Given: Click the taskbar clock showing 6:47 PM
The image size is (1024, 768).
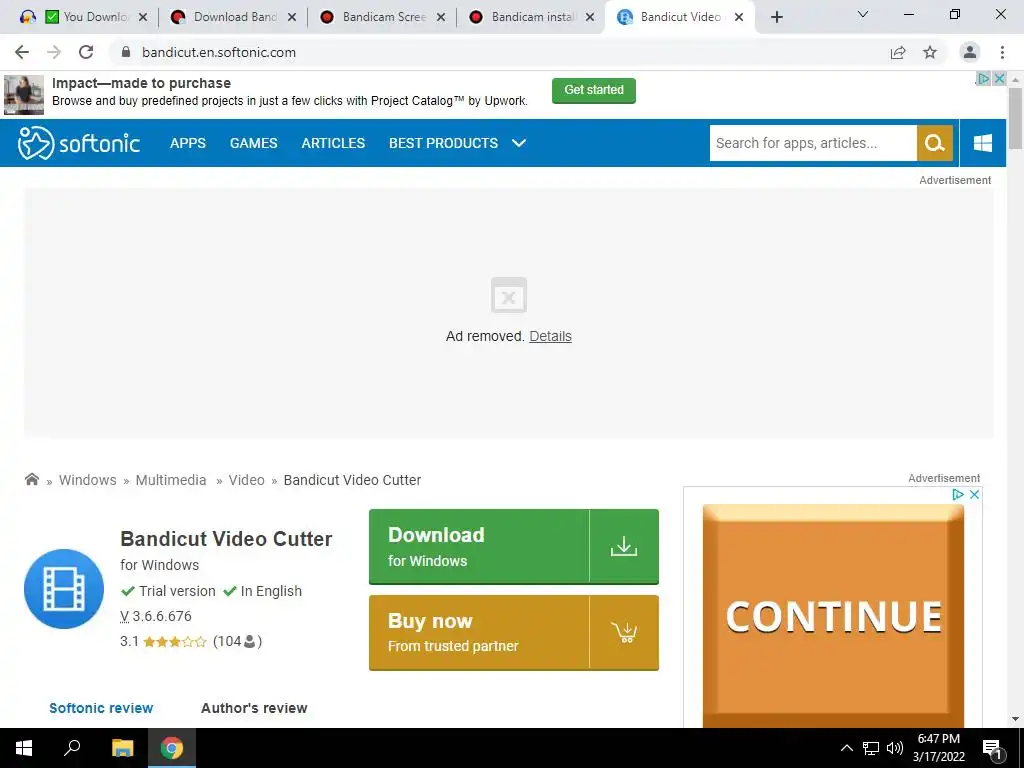Looking at the screenshot, I should [x=938, y=748].
